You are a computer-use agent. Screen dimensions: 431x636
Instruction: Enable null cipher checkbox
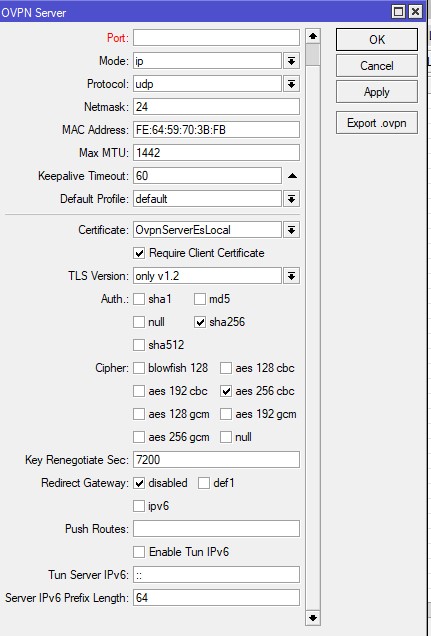pos(226,437)
